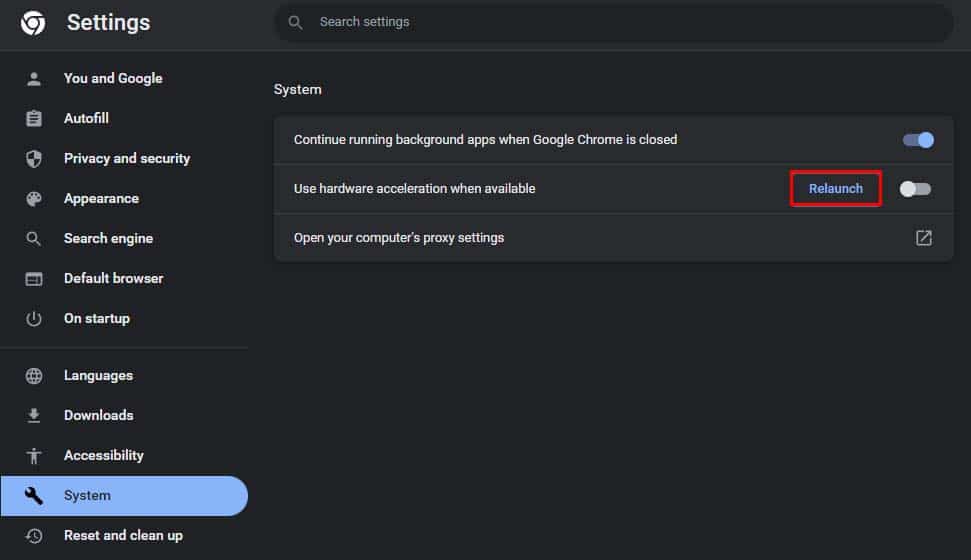Select the Appearance menu item
The image size is (971, 560).
click(x=102, y=199)
